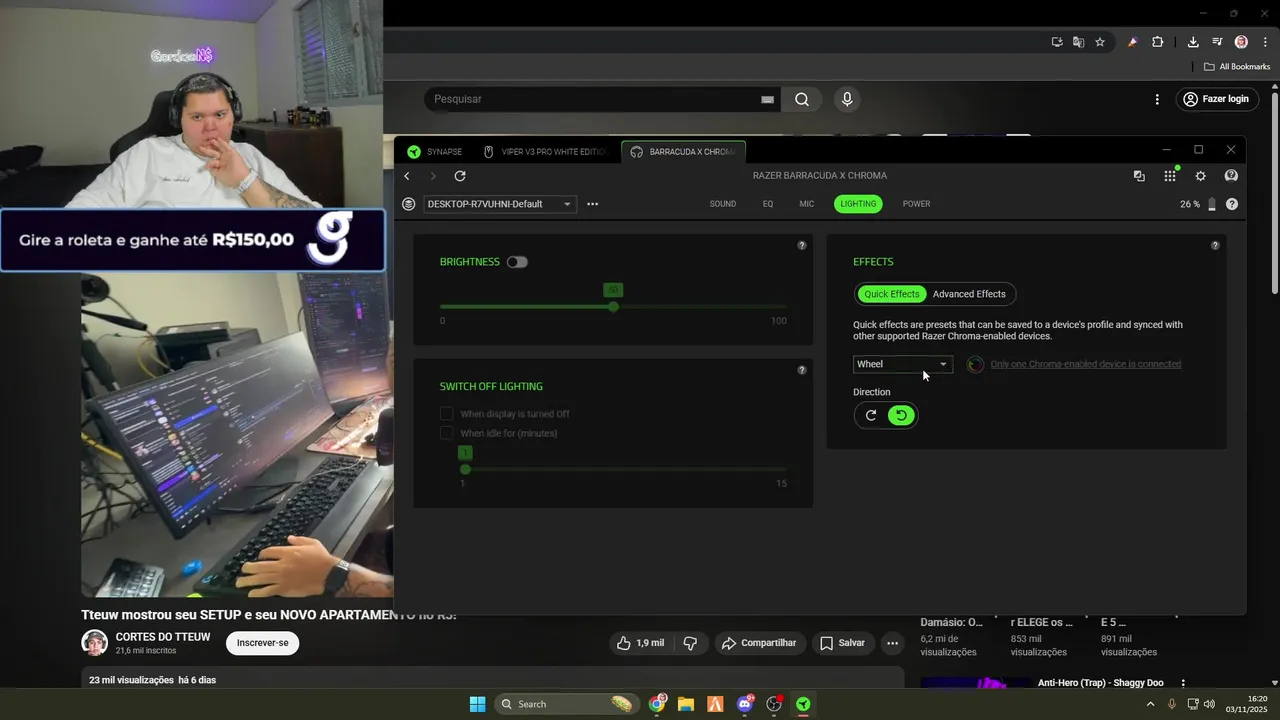The image size is (1280, 720).
Task: Switch to the SOUND tab
Action: tap(723, 204)
